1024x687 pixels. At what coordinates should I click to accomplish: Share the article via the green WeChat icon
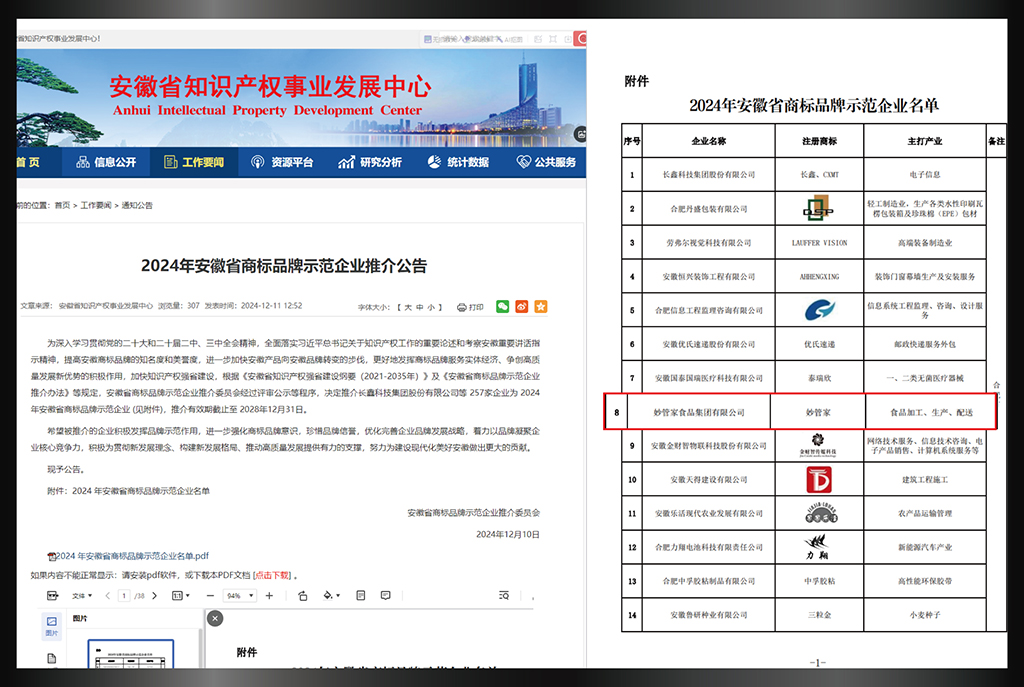tap(502, 306)
